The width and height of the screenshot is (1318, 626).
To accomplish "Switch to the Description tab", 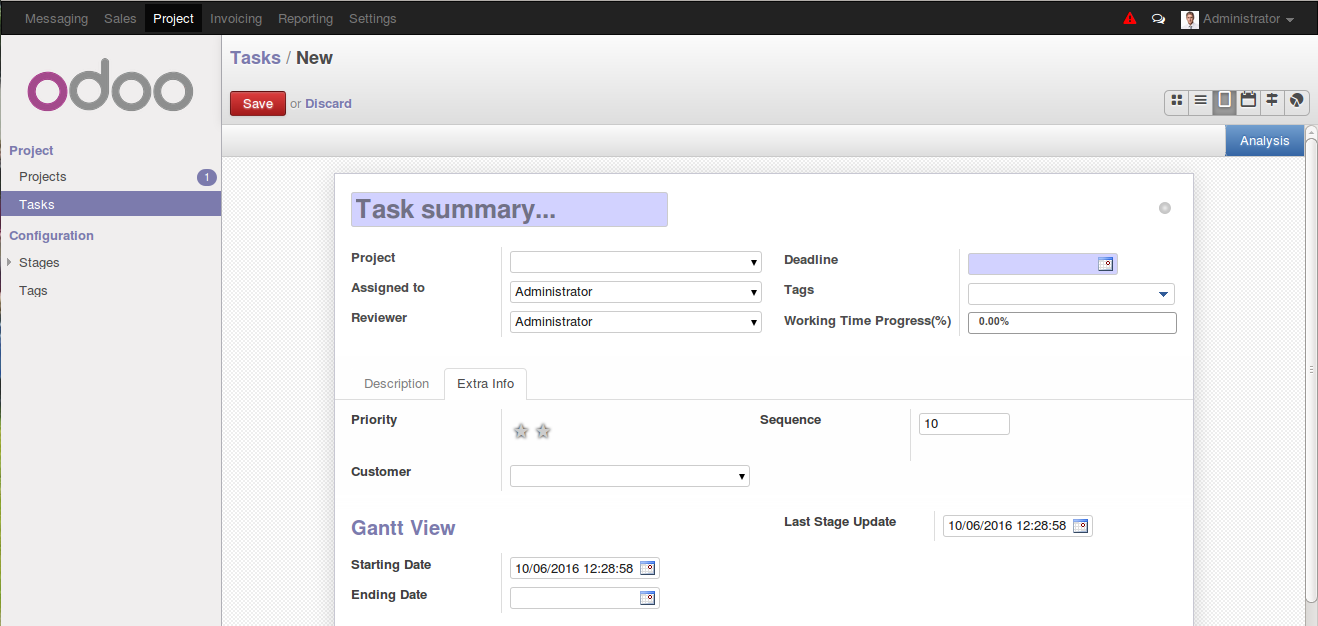I will [396, 384].
